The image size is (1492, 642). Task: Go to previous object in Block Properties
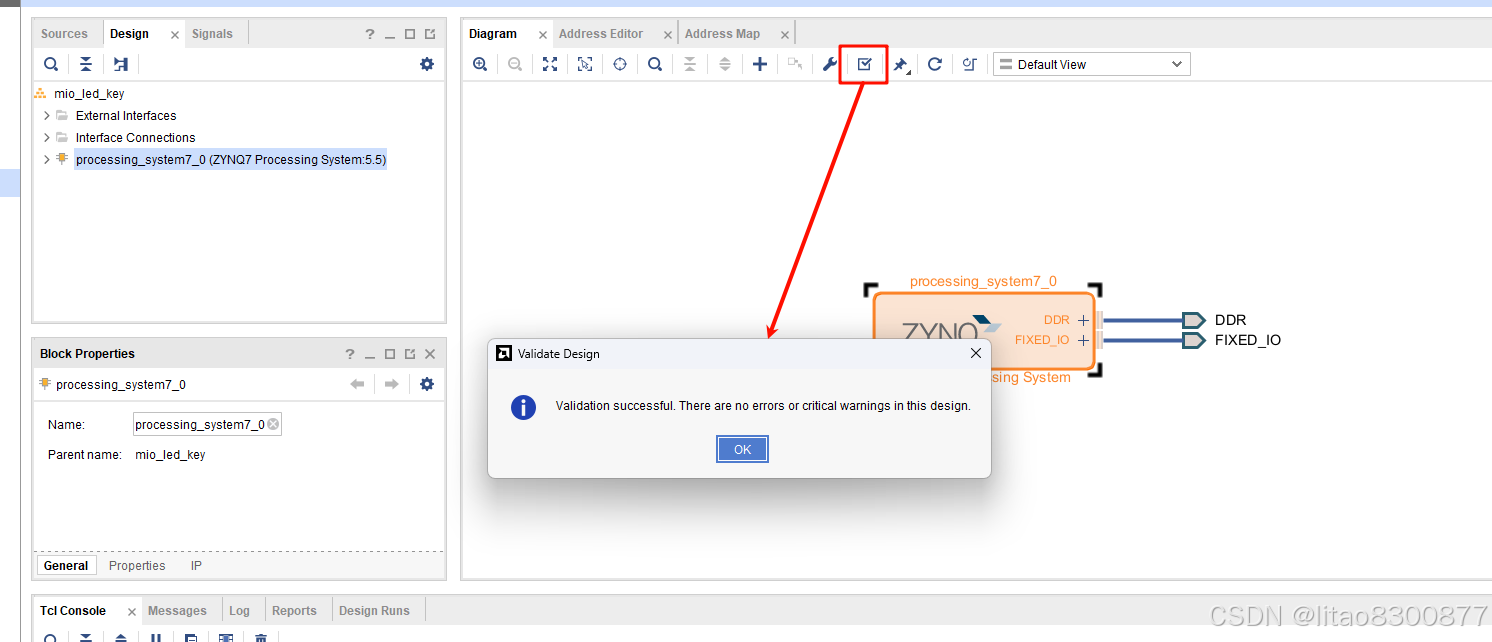[x=357, y=384]
